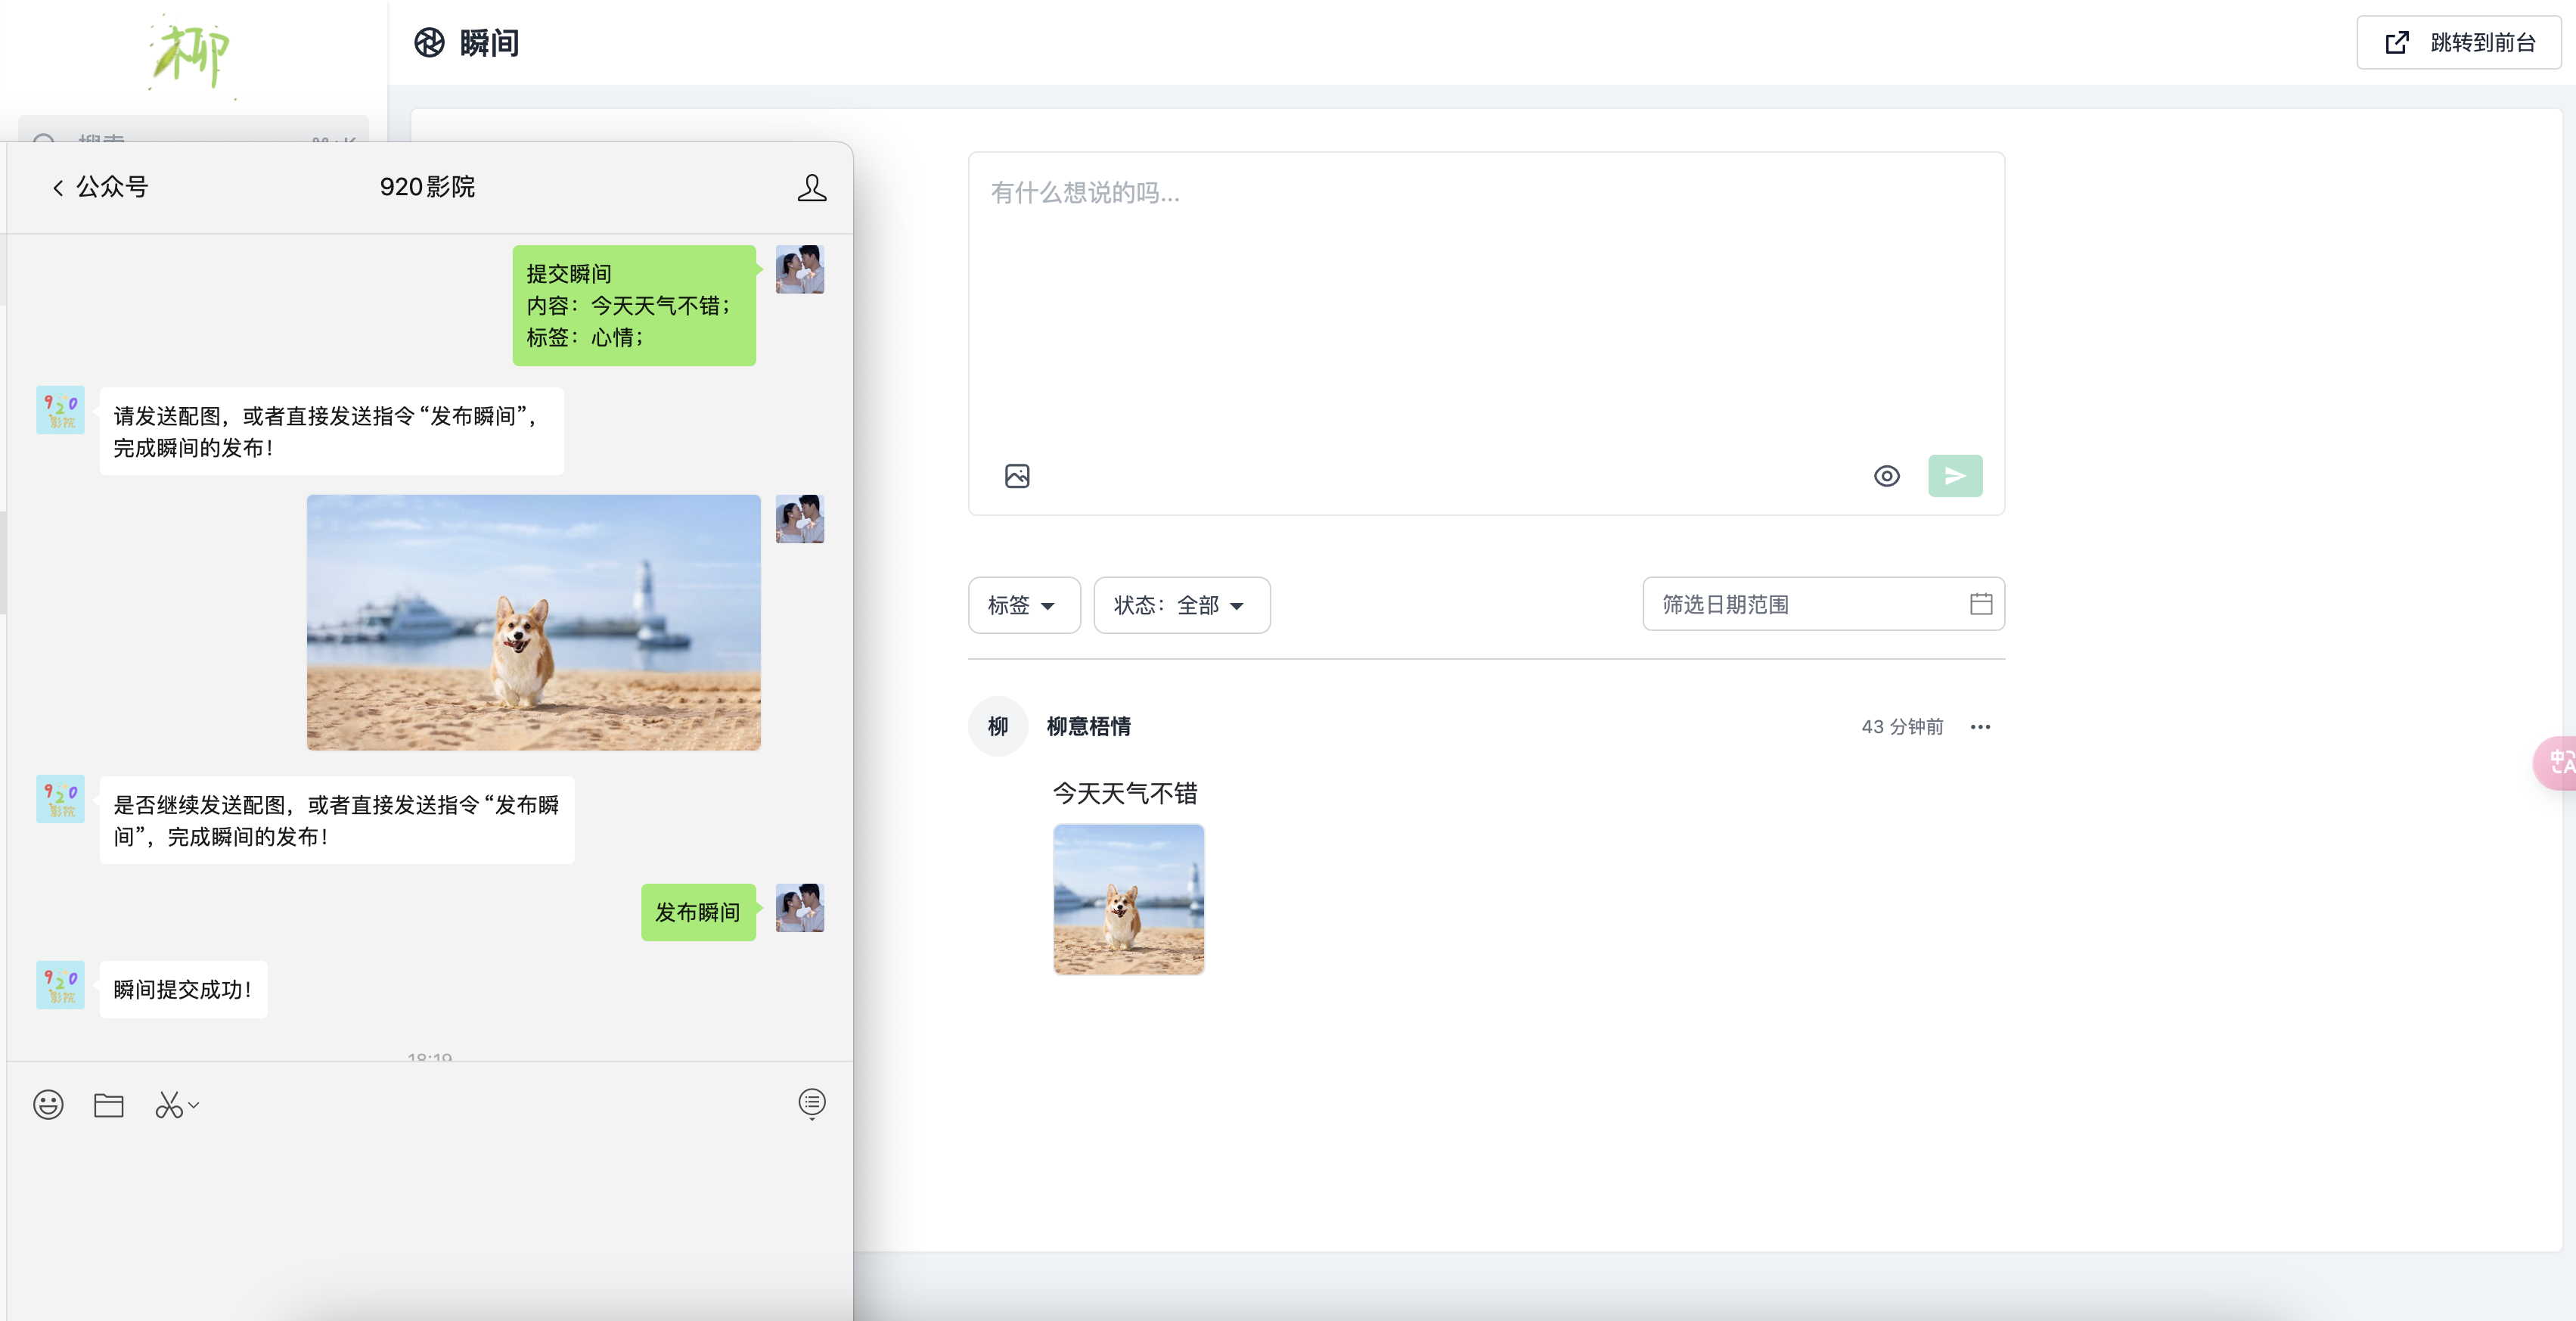Open the more options menu on 柳意梧情's post
Image resolution: width=2576 pixels, height=1321 pixels.
point(1981,727)
